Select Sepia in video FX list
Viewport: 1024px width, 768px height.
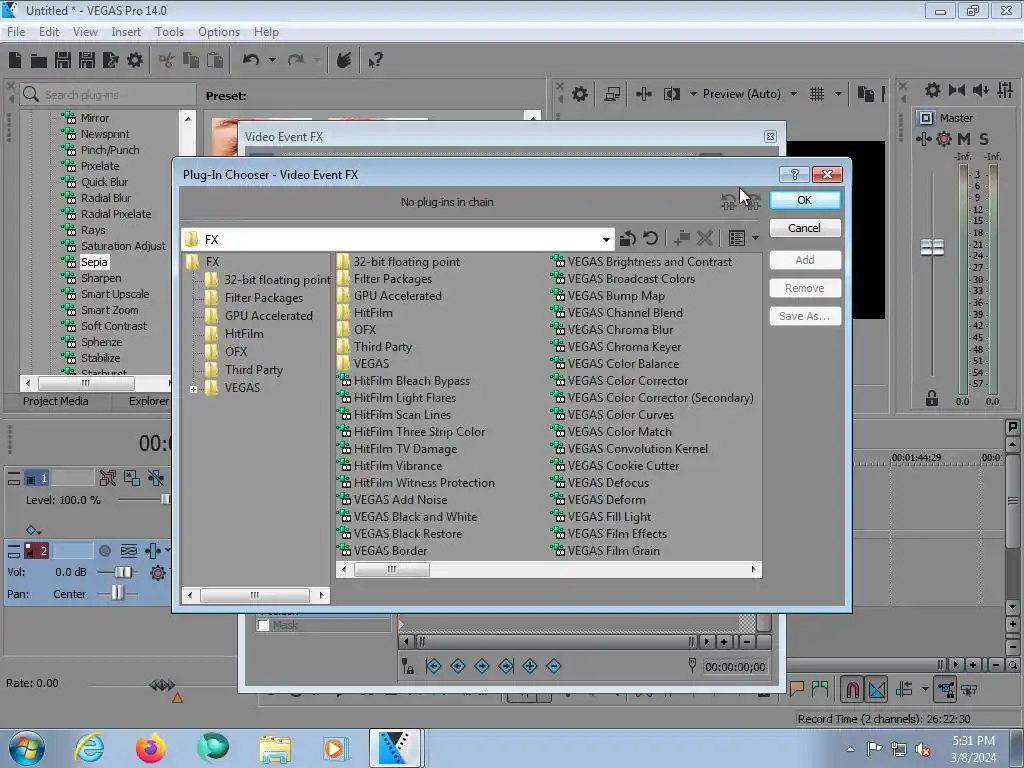[93, 262]
